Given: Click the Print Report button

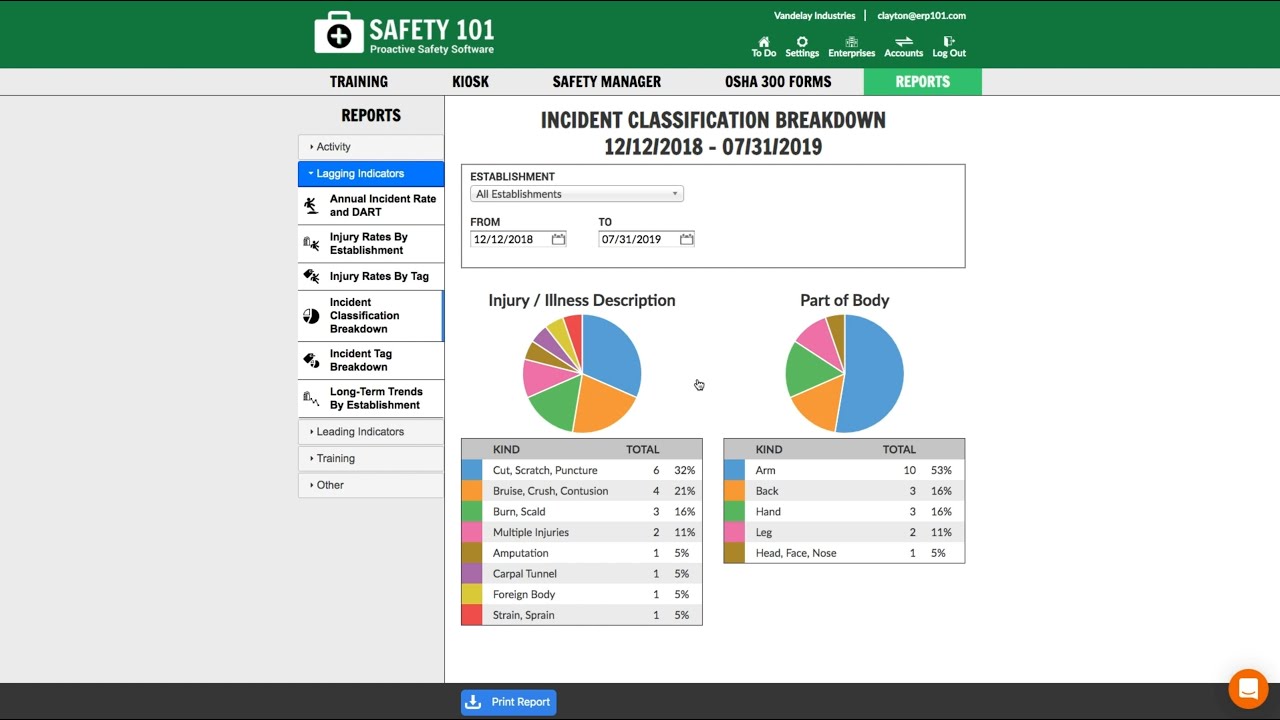Looking at the screenshot, I should click(x=508, y=702).
